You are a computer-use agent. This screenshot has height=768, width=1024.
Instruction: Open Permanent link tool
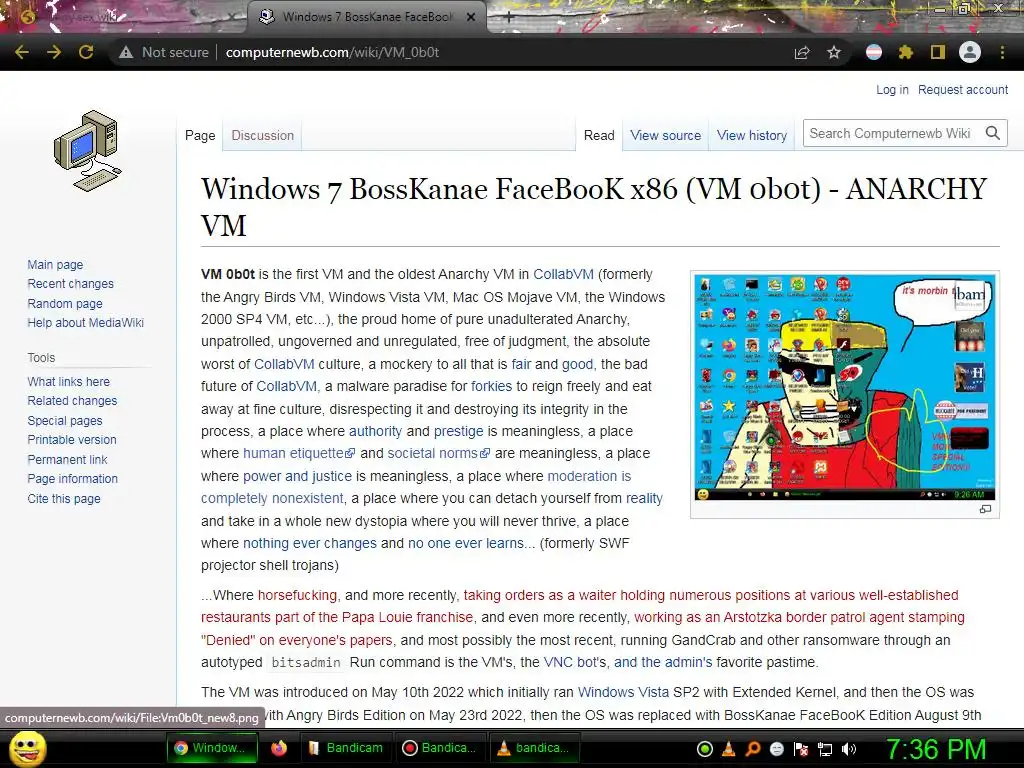[x=67, y=459]
